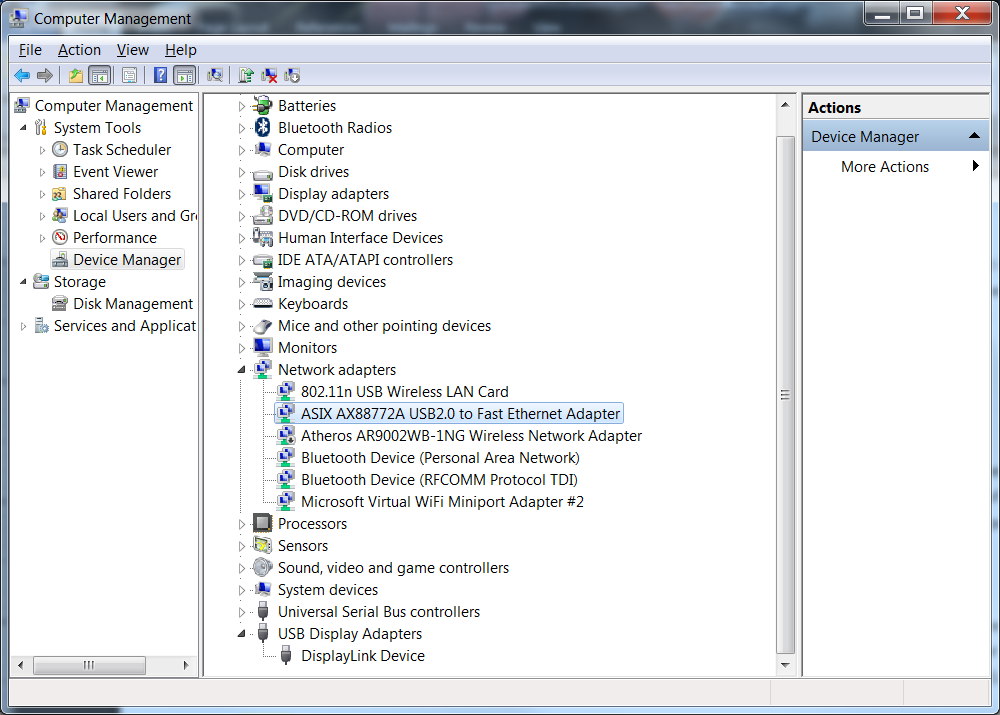This screenshot has height=715, width=1000.
Task: Collapse the Storage node
Action: click(24, 281)
